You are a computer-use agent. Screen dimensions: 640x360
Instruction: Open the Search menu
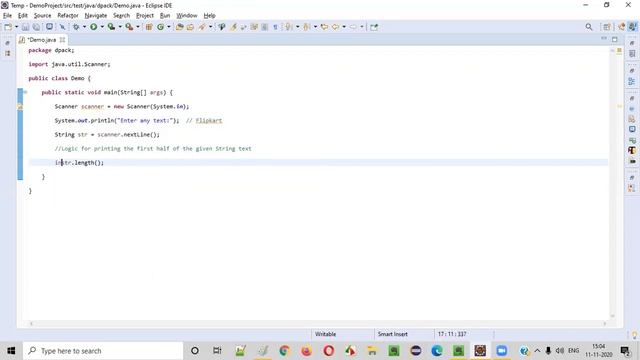pyautogui.click(x=122, y=16)
